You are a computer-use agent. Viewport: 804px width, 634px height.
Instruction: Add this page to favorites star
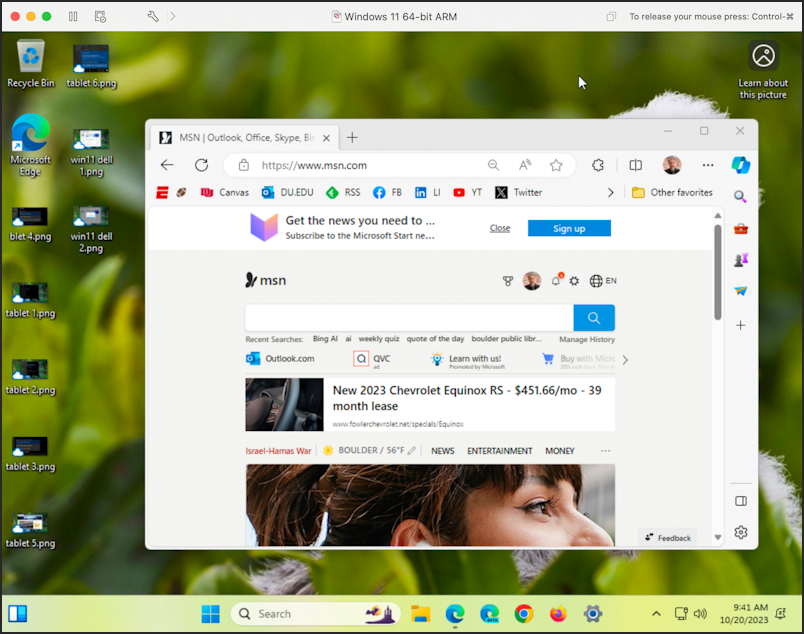pyautogui.click(x=556, y=165)
